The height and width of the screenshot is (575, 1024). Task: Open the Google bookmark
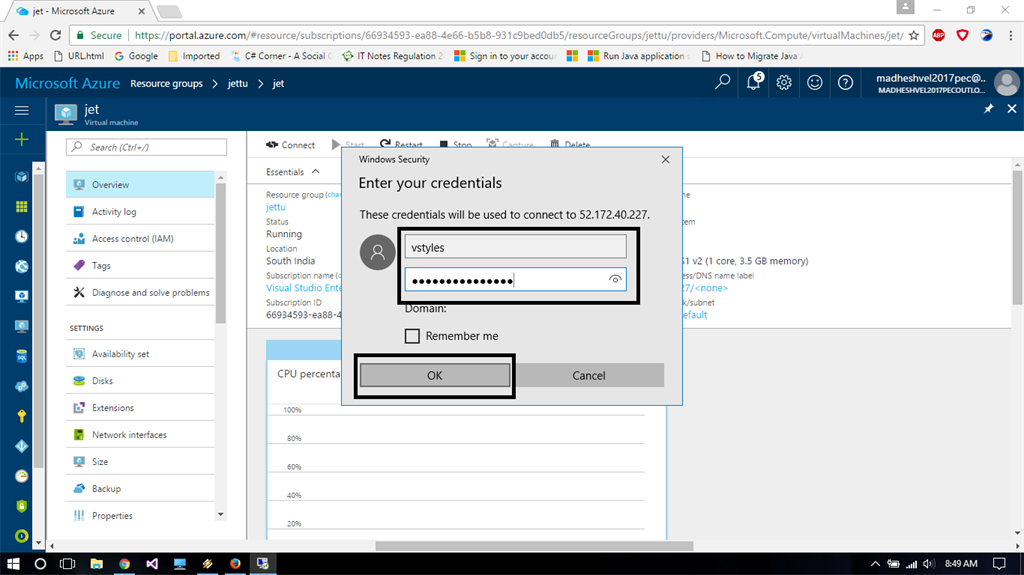[136, 56]
